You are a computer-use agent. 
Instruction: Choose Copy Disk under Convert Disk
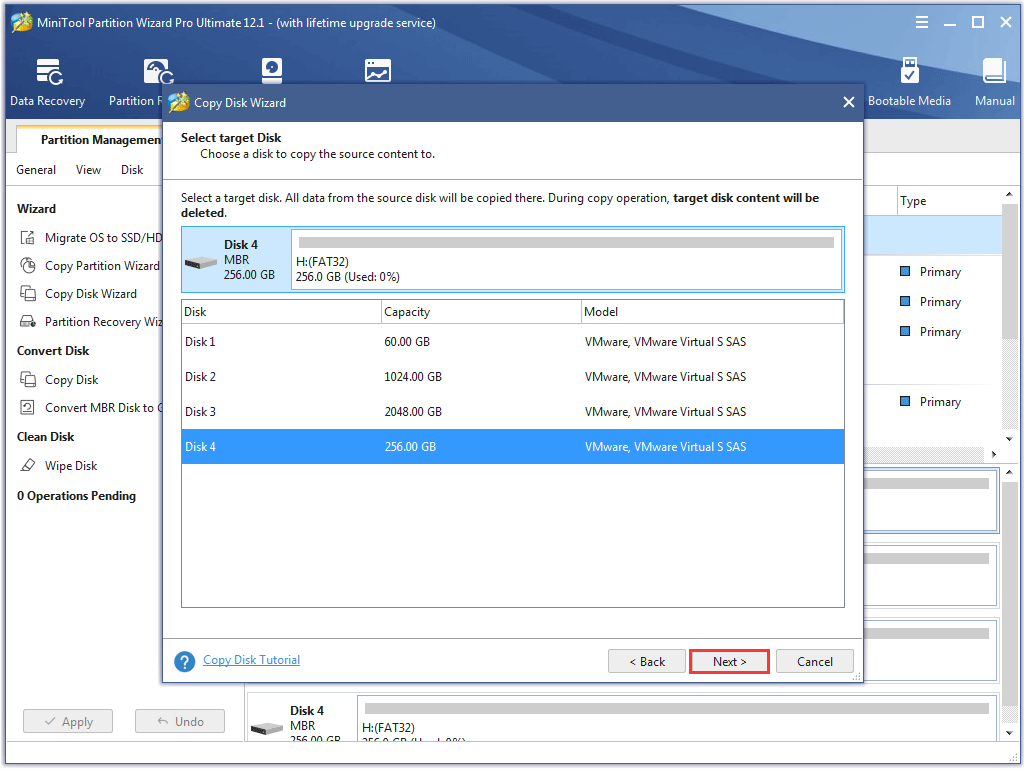click(71, 379)
